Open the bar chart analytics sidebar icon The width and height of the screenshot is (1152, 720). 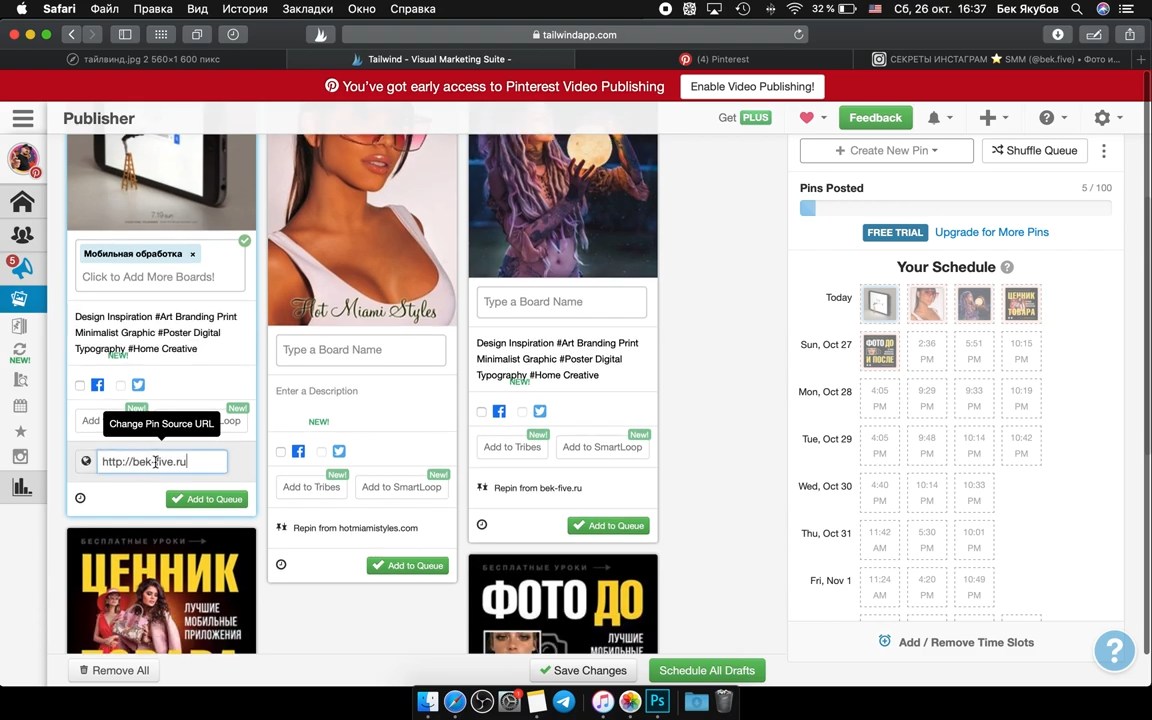21,488
